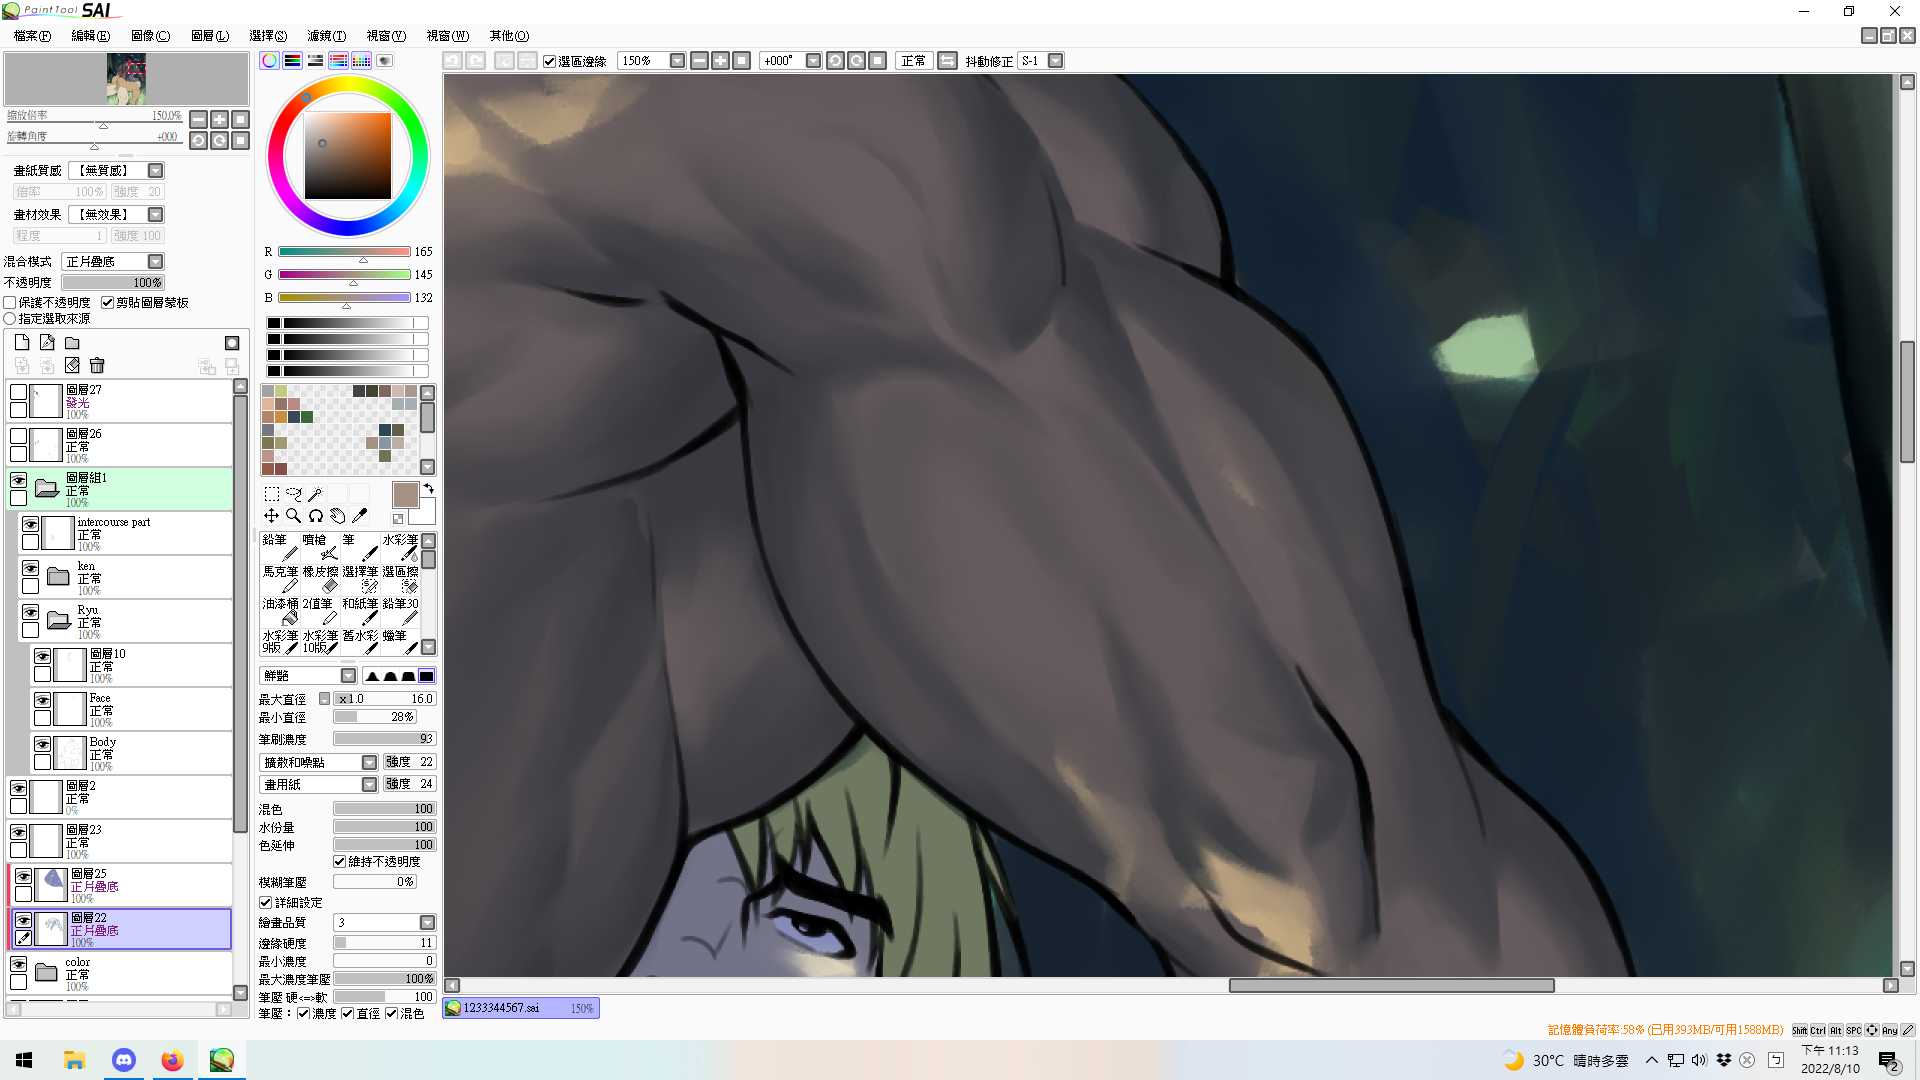Open the 濾鏡(T) filter menu
Viewport: 1920px width, 1080px height.
pyautogui.click(x=326, y=36)
